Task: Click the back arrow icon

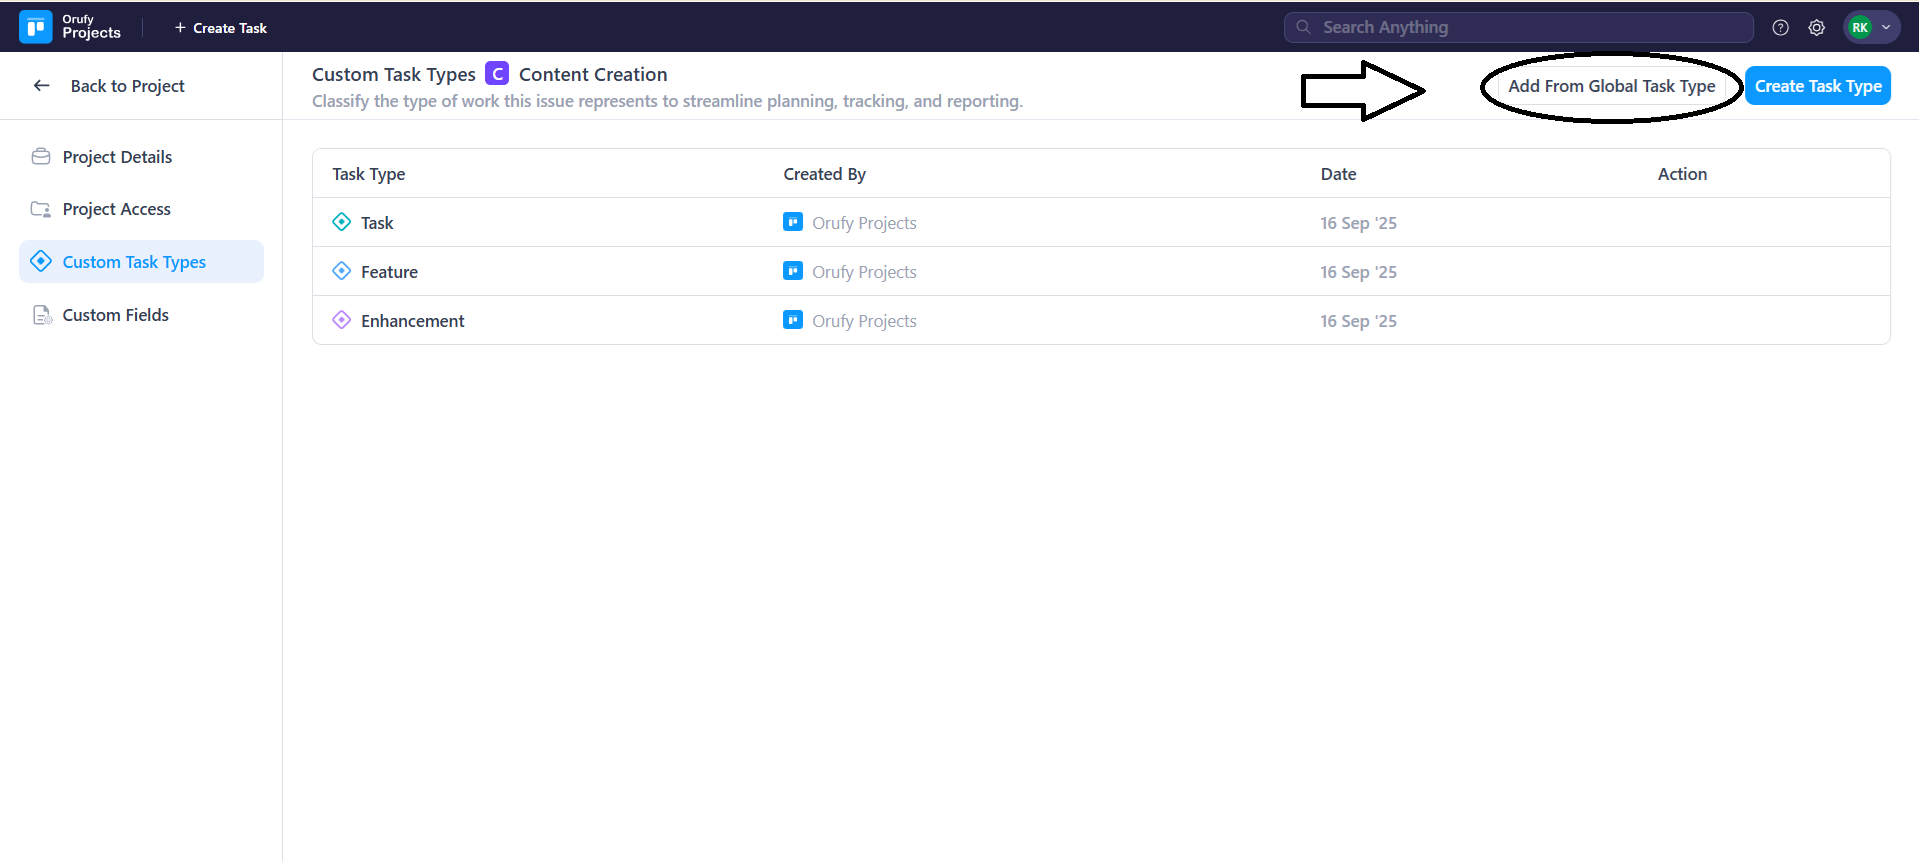Action: [42, 86]
